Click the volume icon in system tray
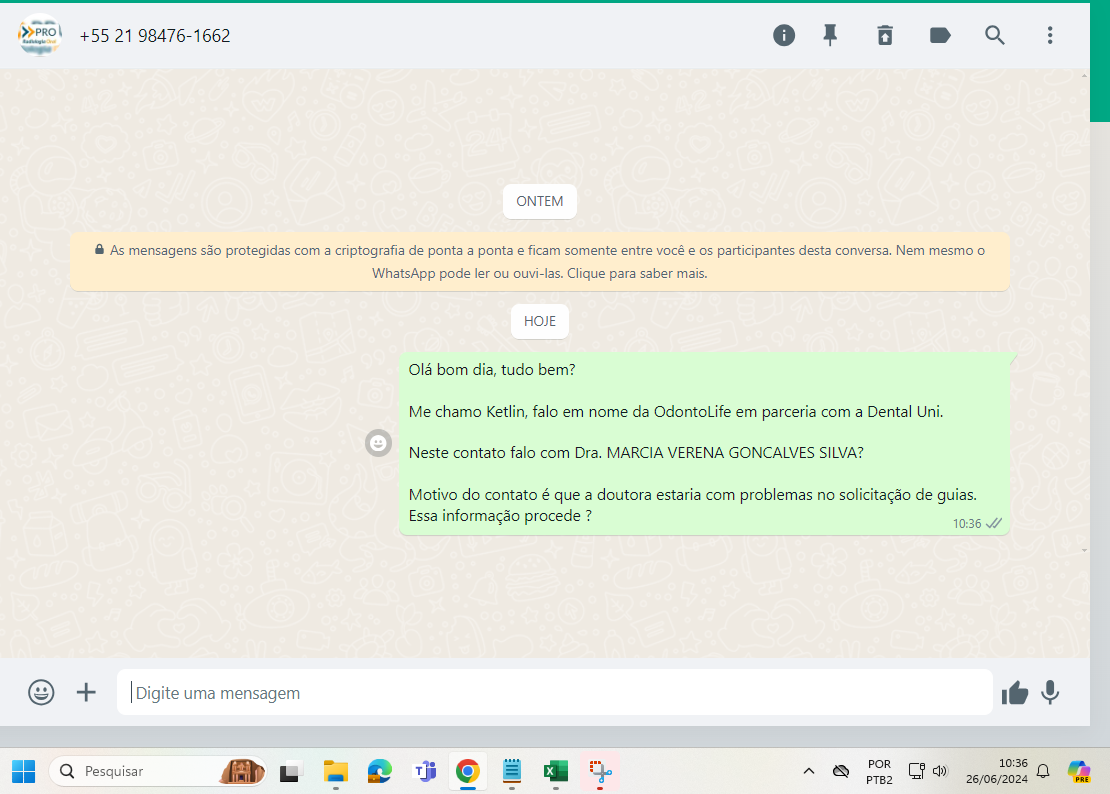The width and height of the screenshot is (1110, 794). [x=940, y=771]
